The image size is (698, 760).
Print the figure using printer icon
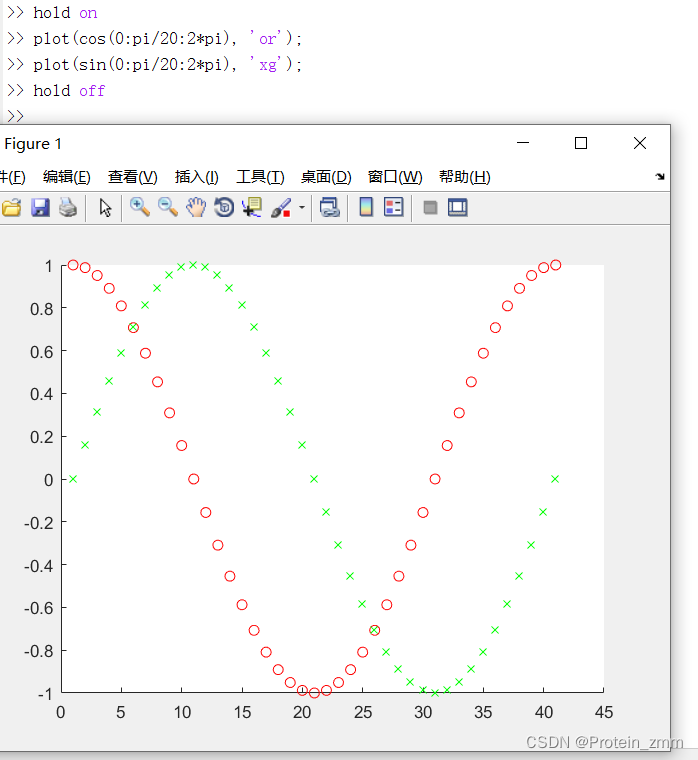[x=68, y=207]
